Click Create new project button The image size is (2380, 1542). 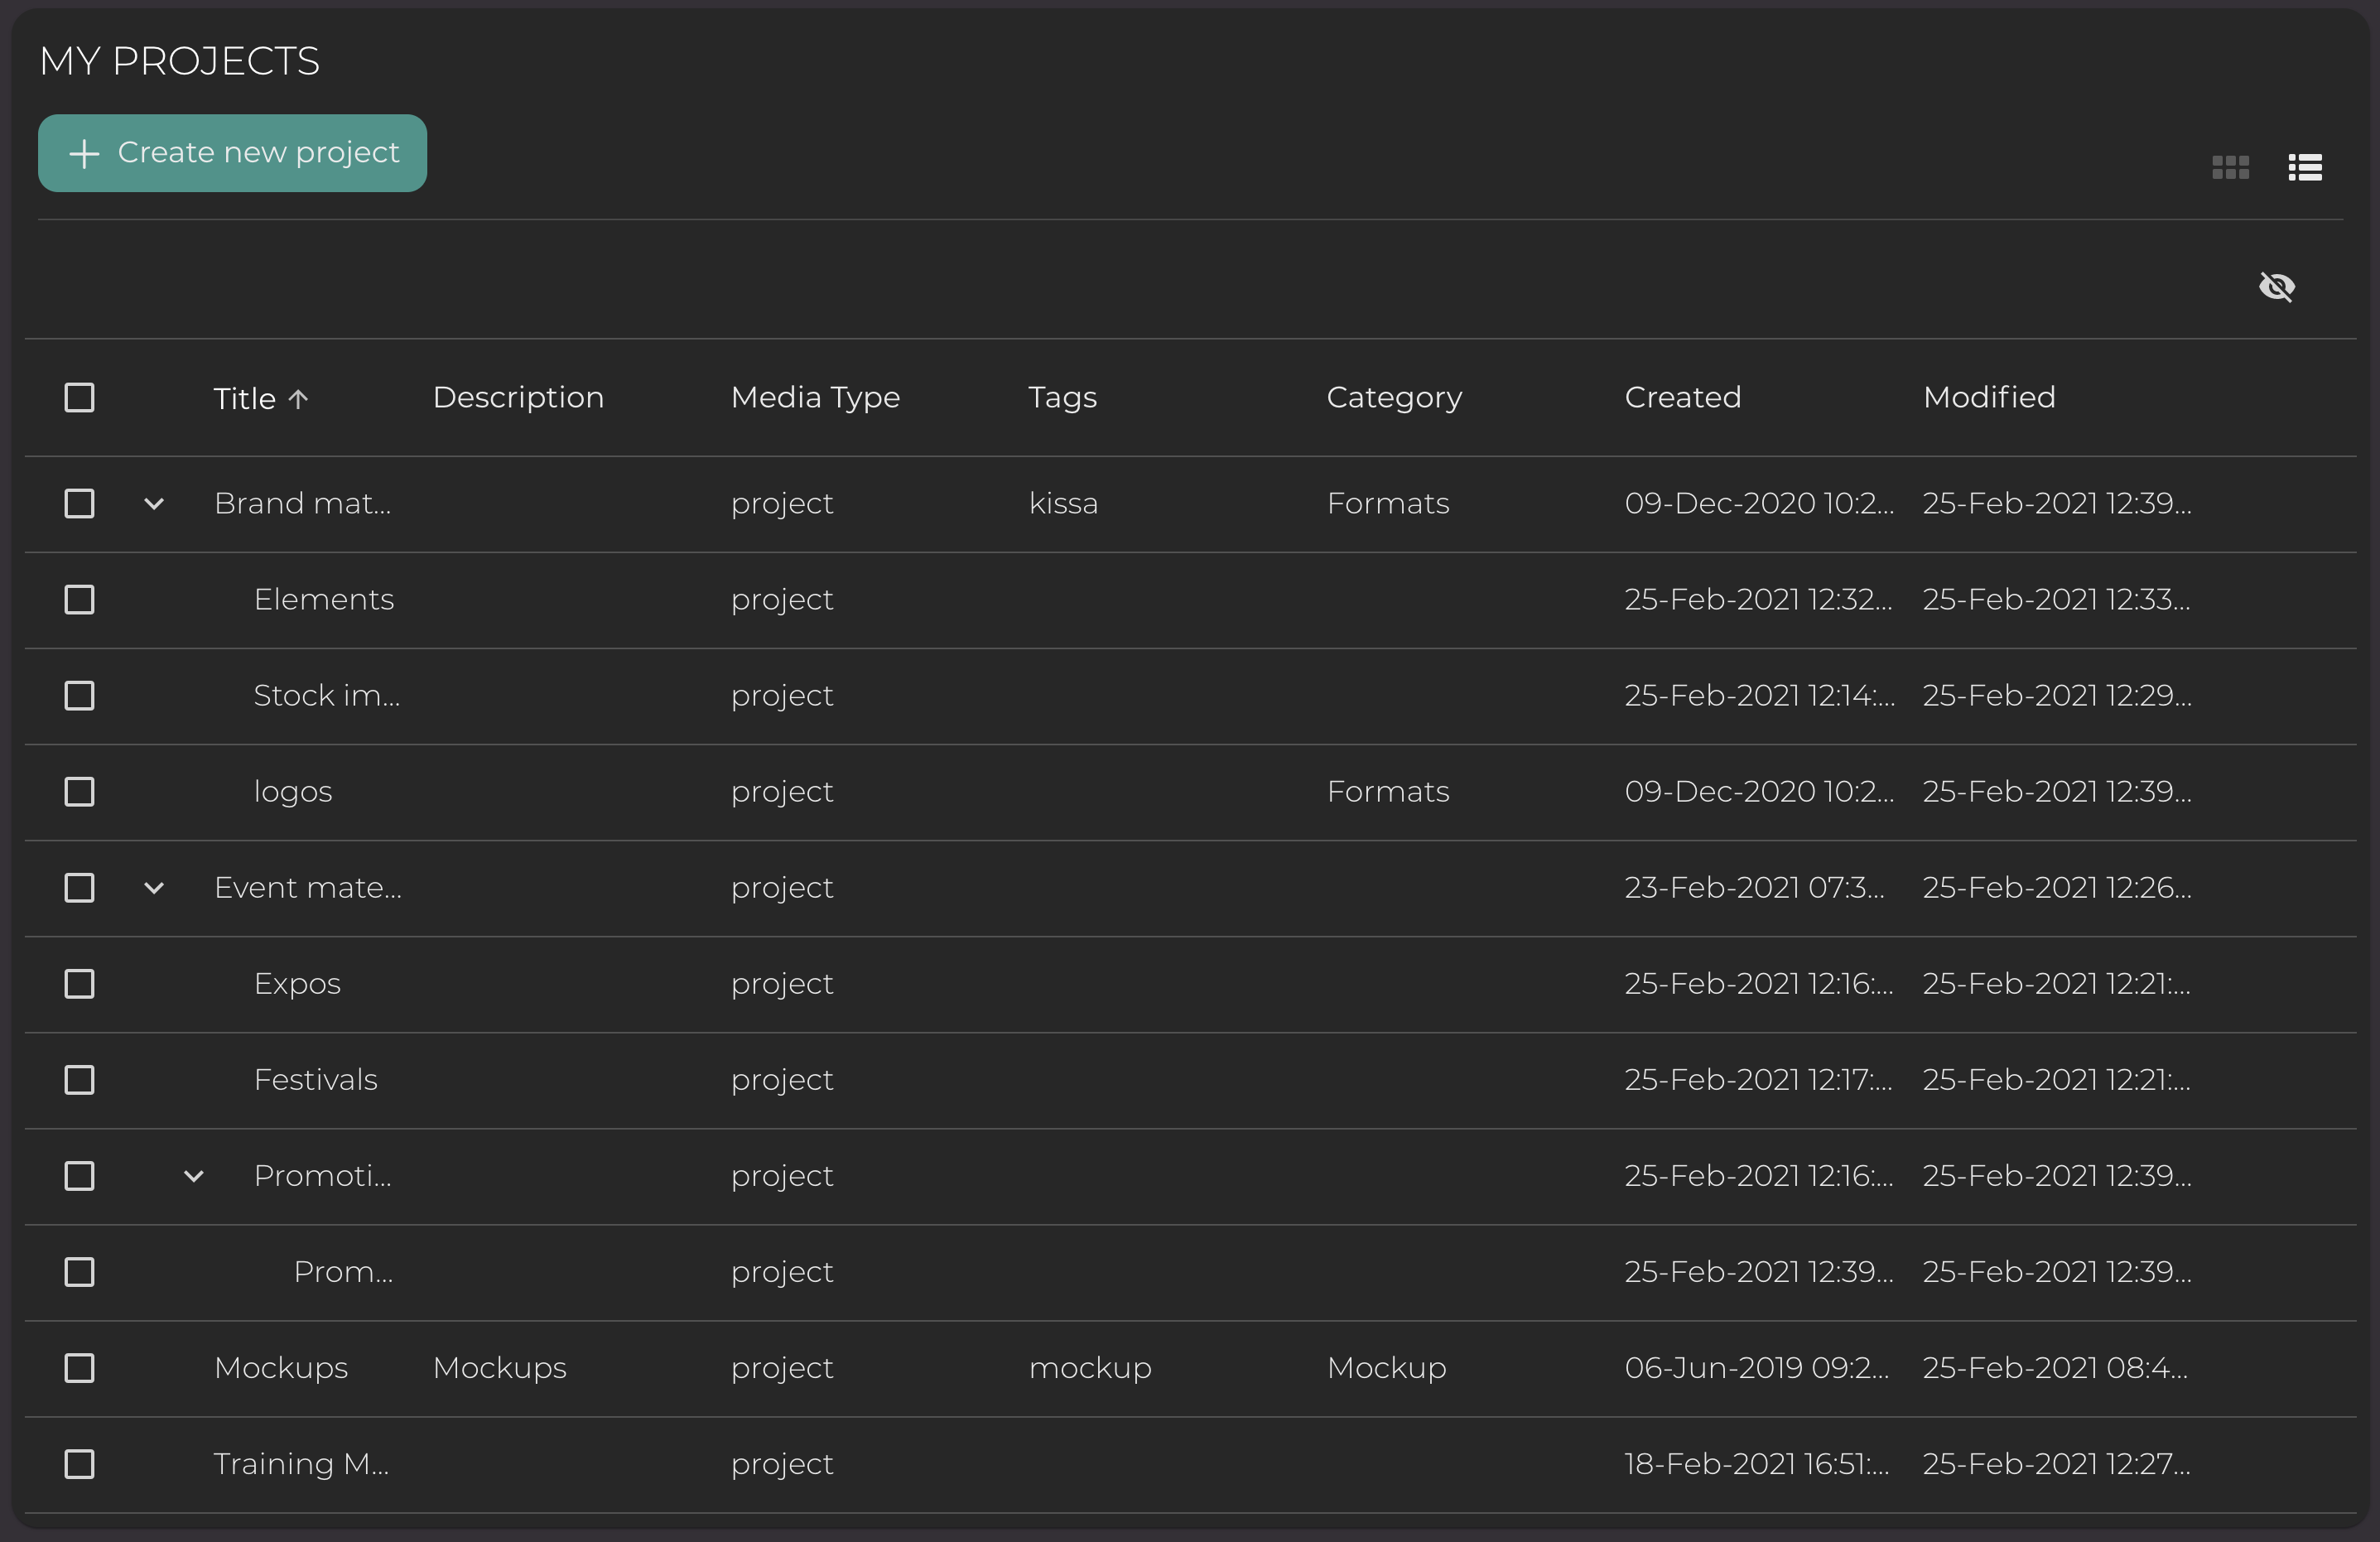tap(232, 153)
